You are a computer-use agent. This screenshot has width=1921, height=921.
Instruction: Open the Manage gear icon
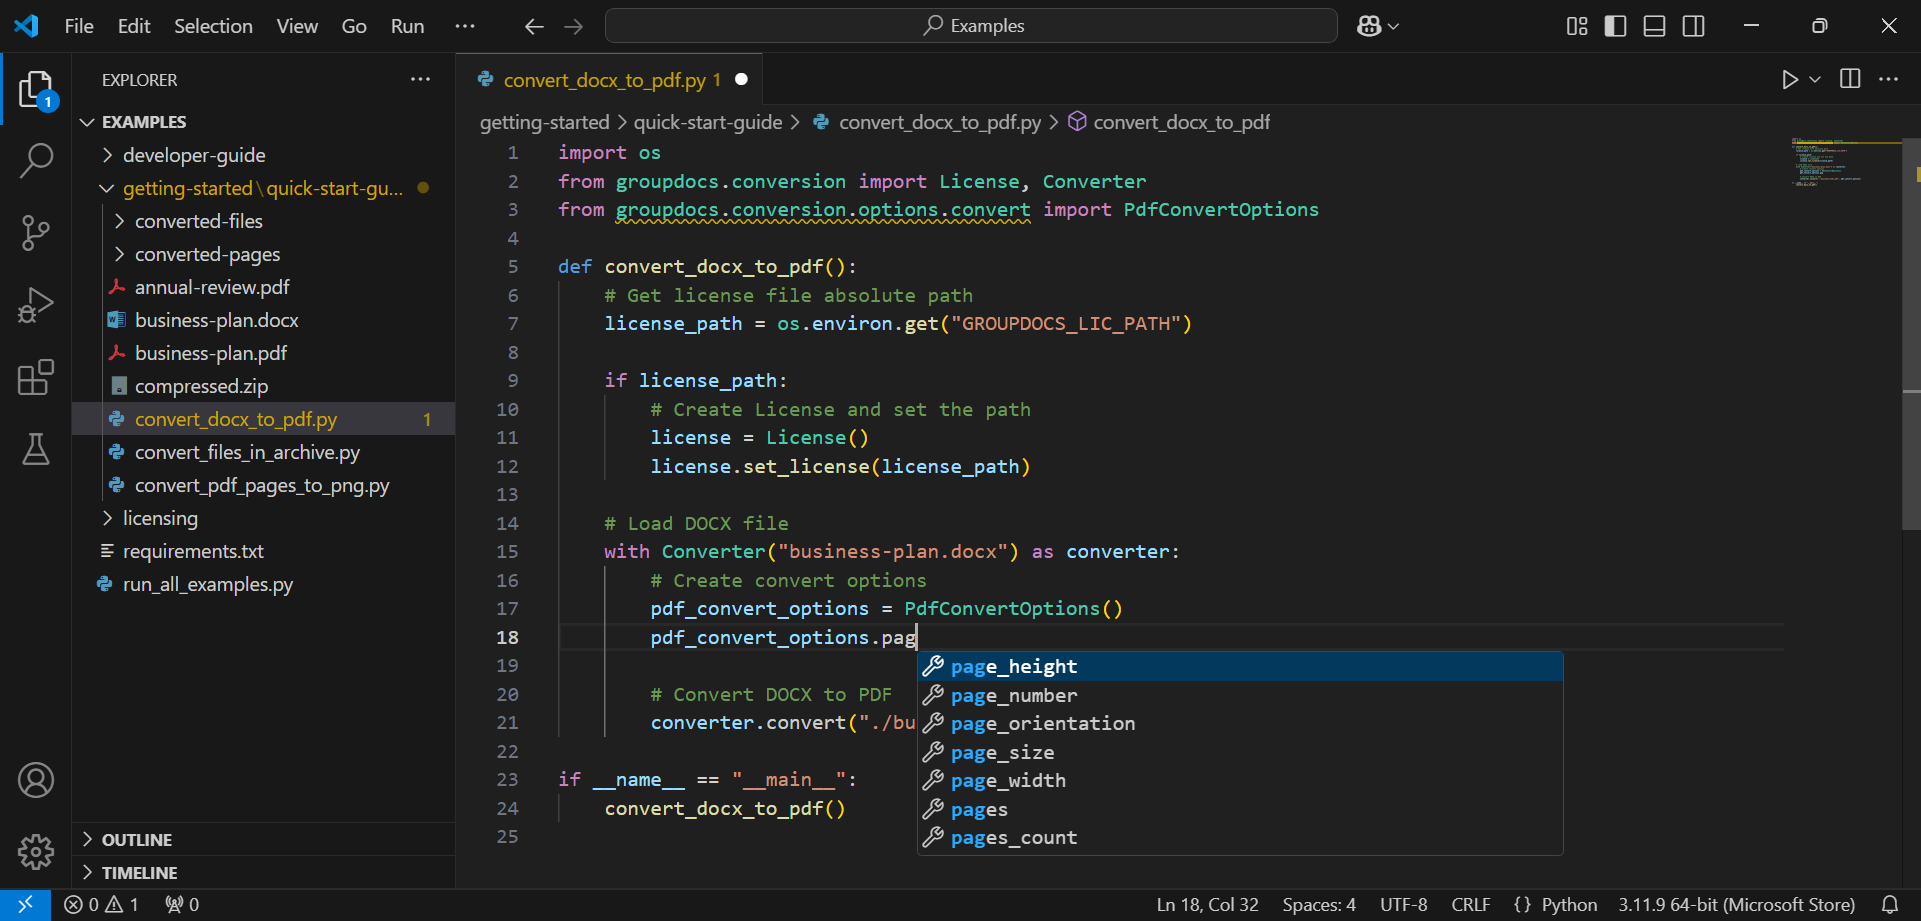(x=36, y=852)
